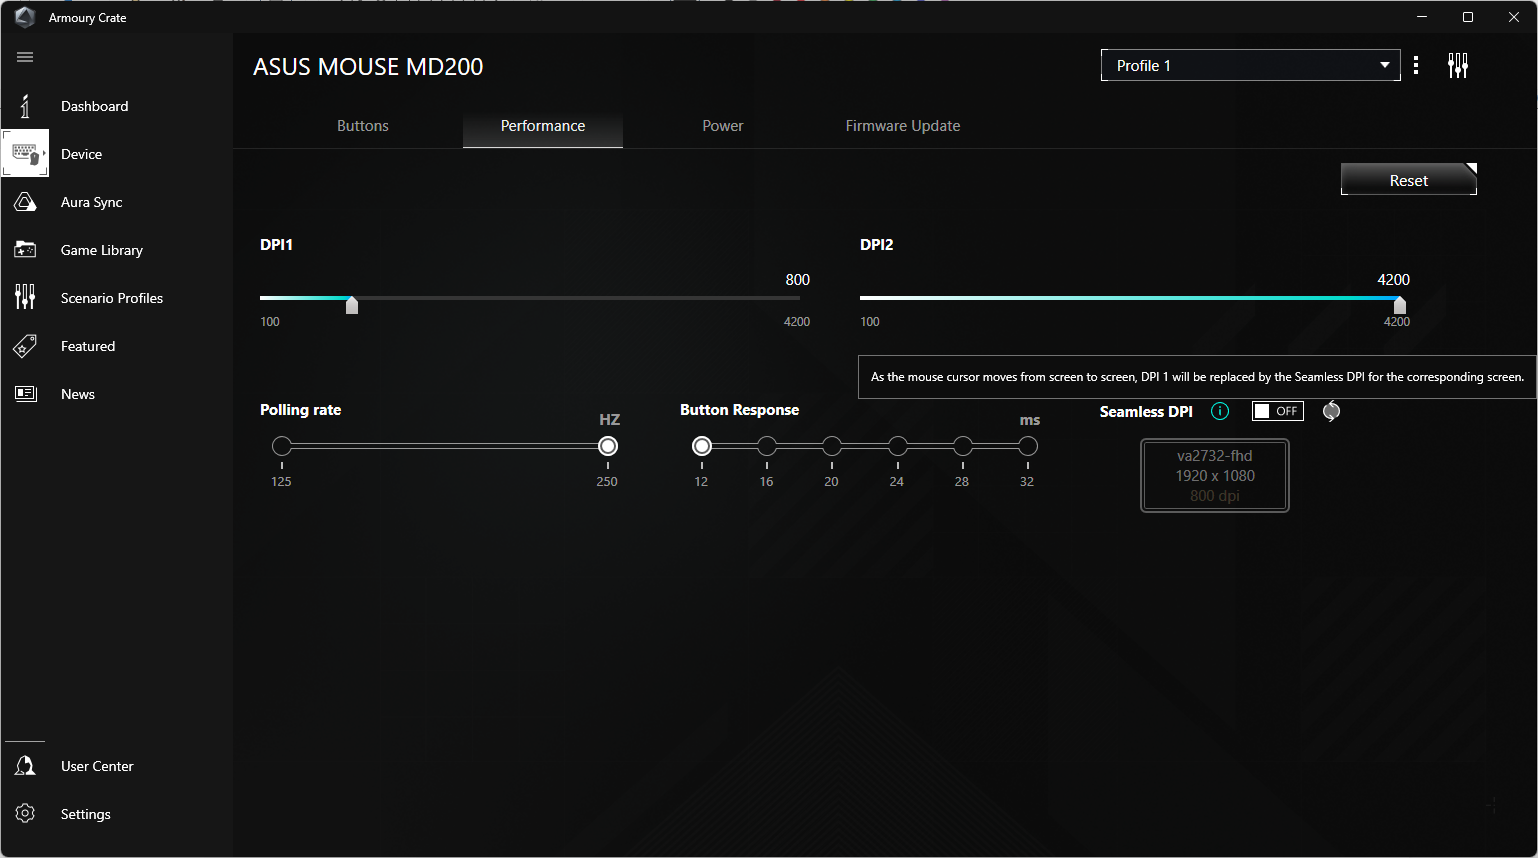Set button response to 20 ms

point(832,446)
